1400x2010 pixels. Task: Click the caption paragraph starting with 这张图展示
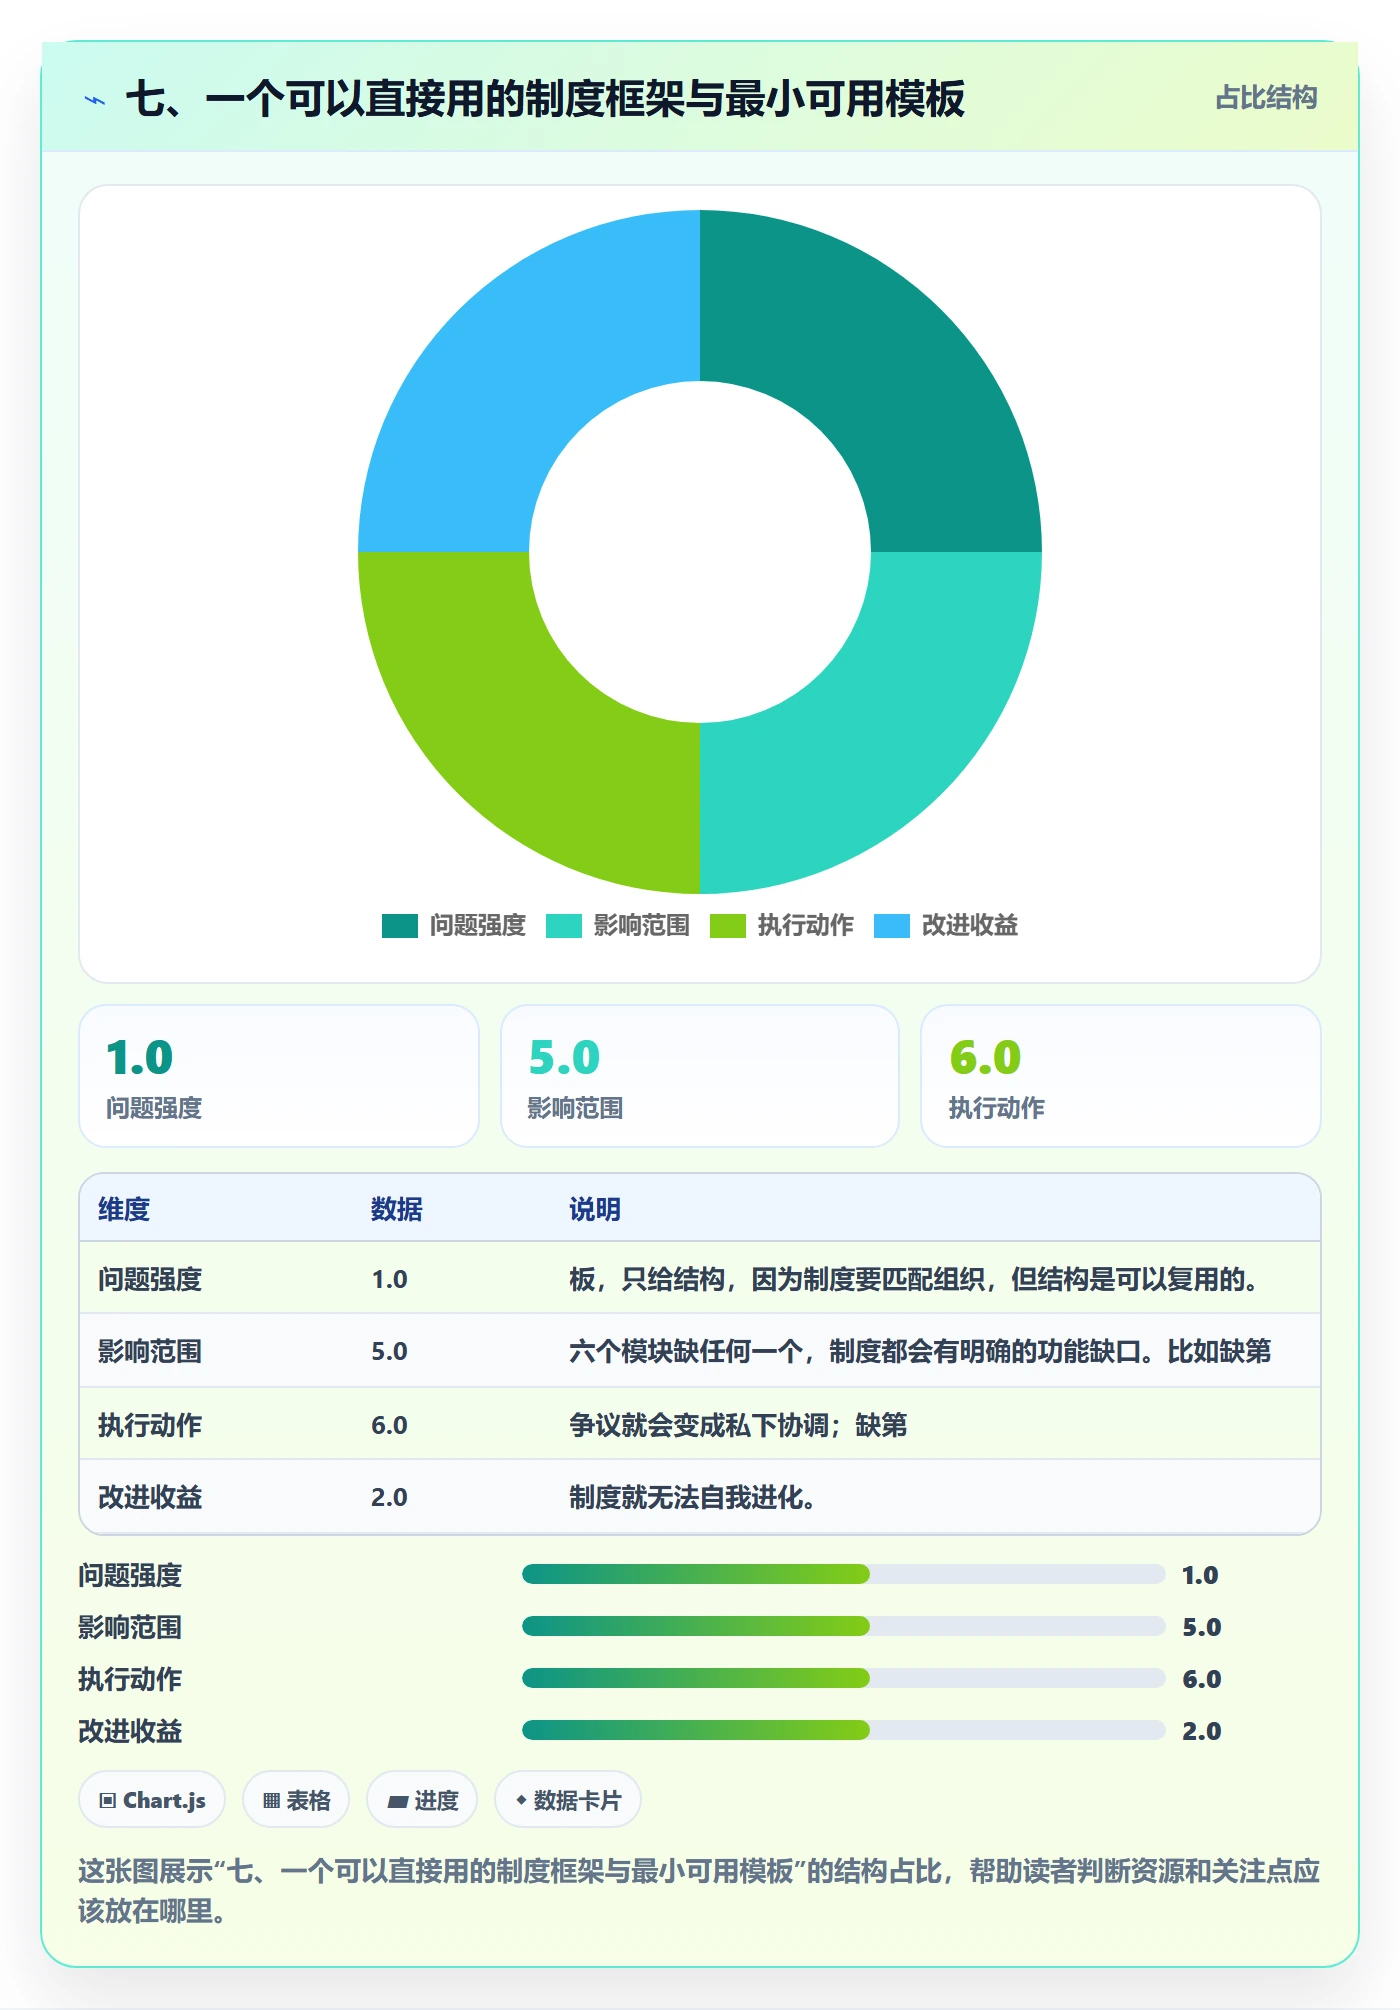699,1891
